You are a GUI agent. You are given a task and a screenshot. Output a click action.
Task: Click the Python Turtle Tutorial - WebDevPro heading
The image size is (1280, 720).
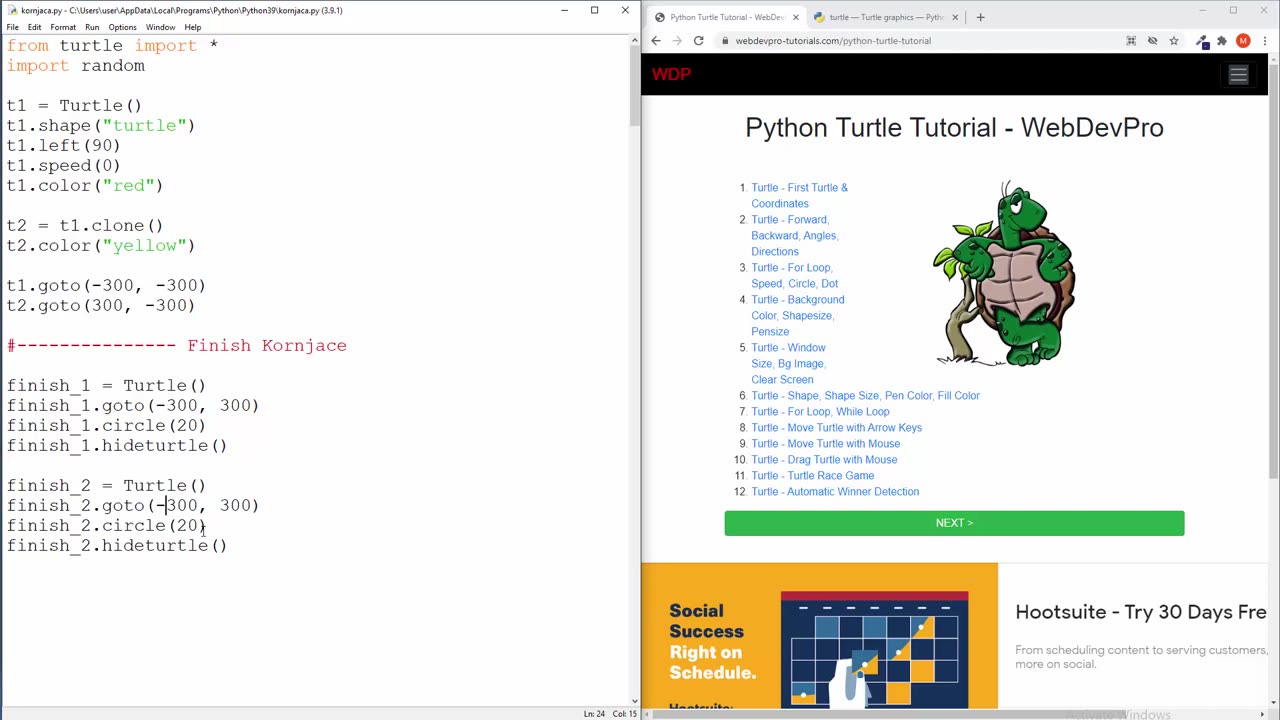954,128
